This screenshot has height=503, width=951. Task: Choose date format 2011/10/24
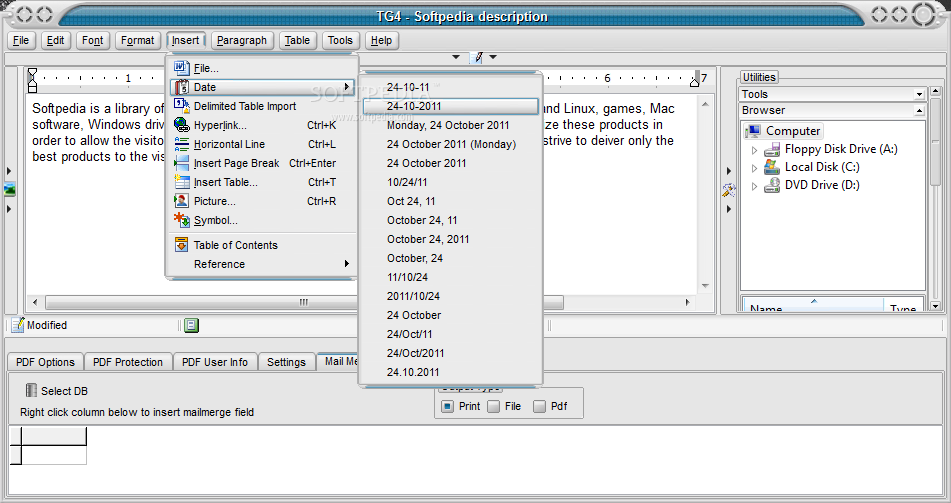(450, 296)
